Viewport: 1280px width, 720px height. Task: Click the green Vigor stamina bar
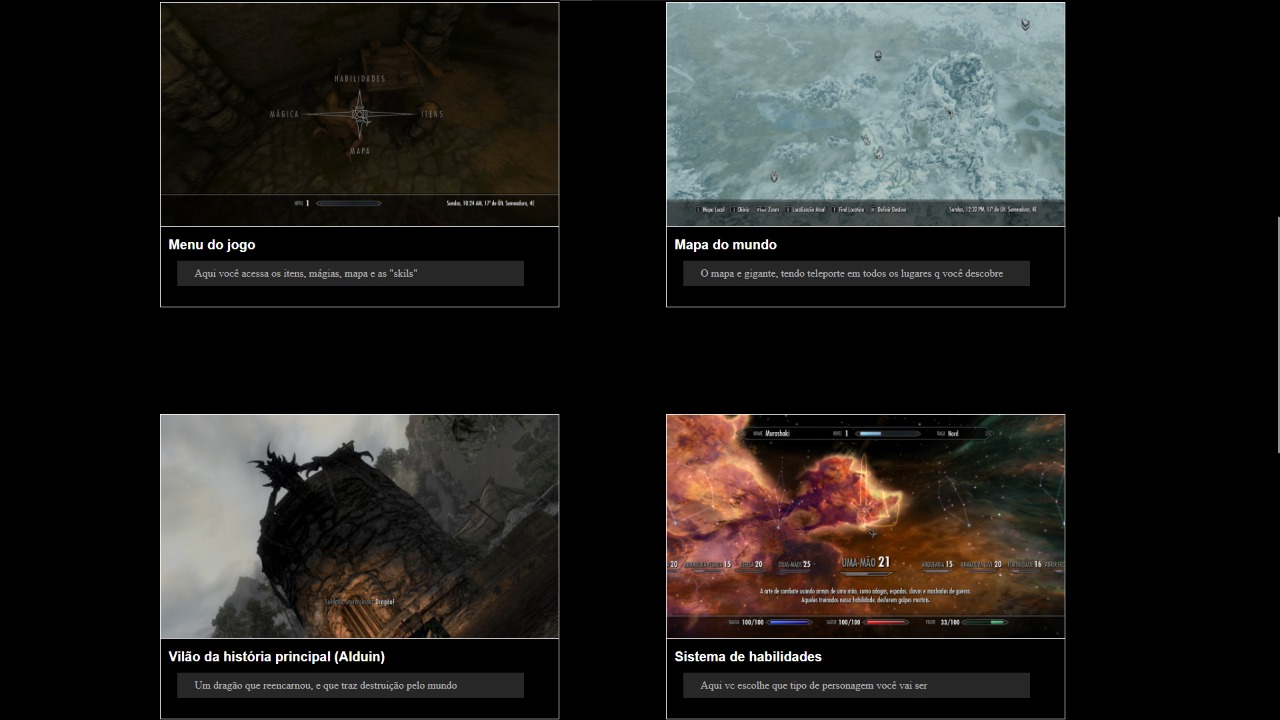point(985,621)
